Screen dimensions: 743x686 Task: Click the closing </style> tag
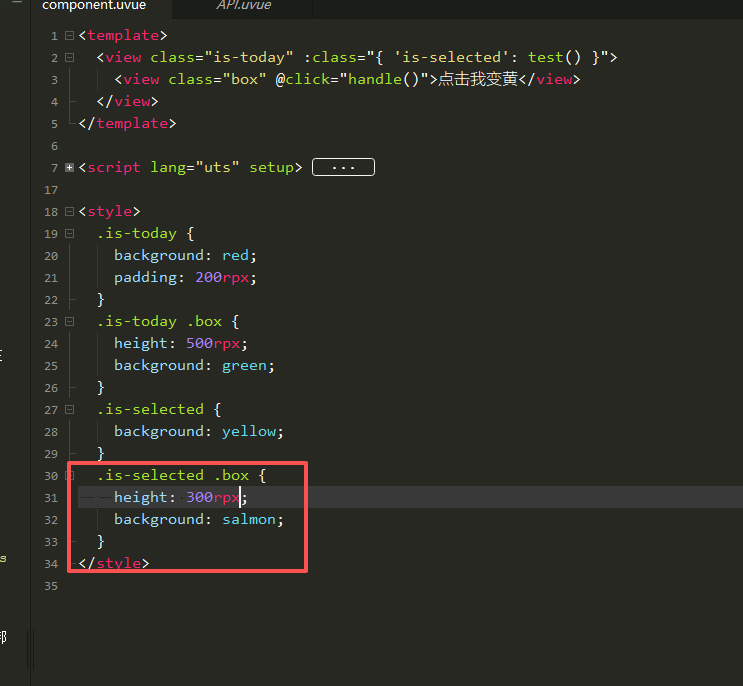tap(113, 563)
